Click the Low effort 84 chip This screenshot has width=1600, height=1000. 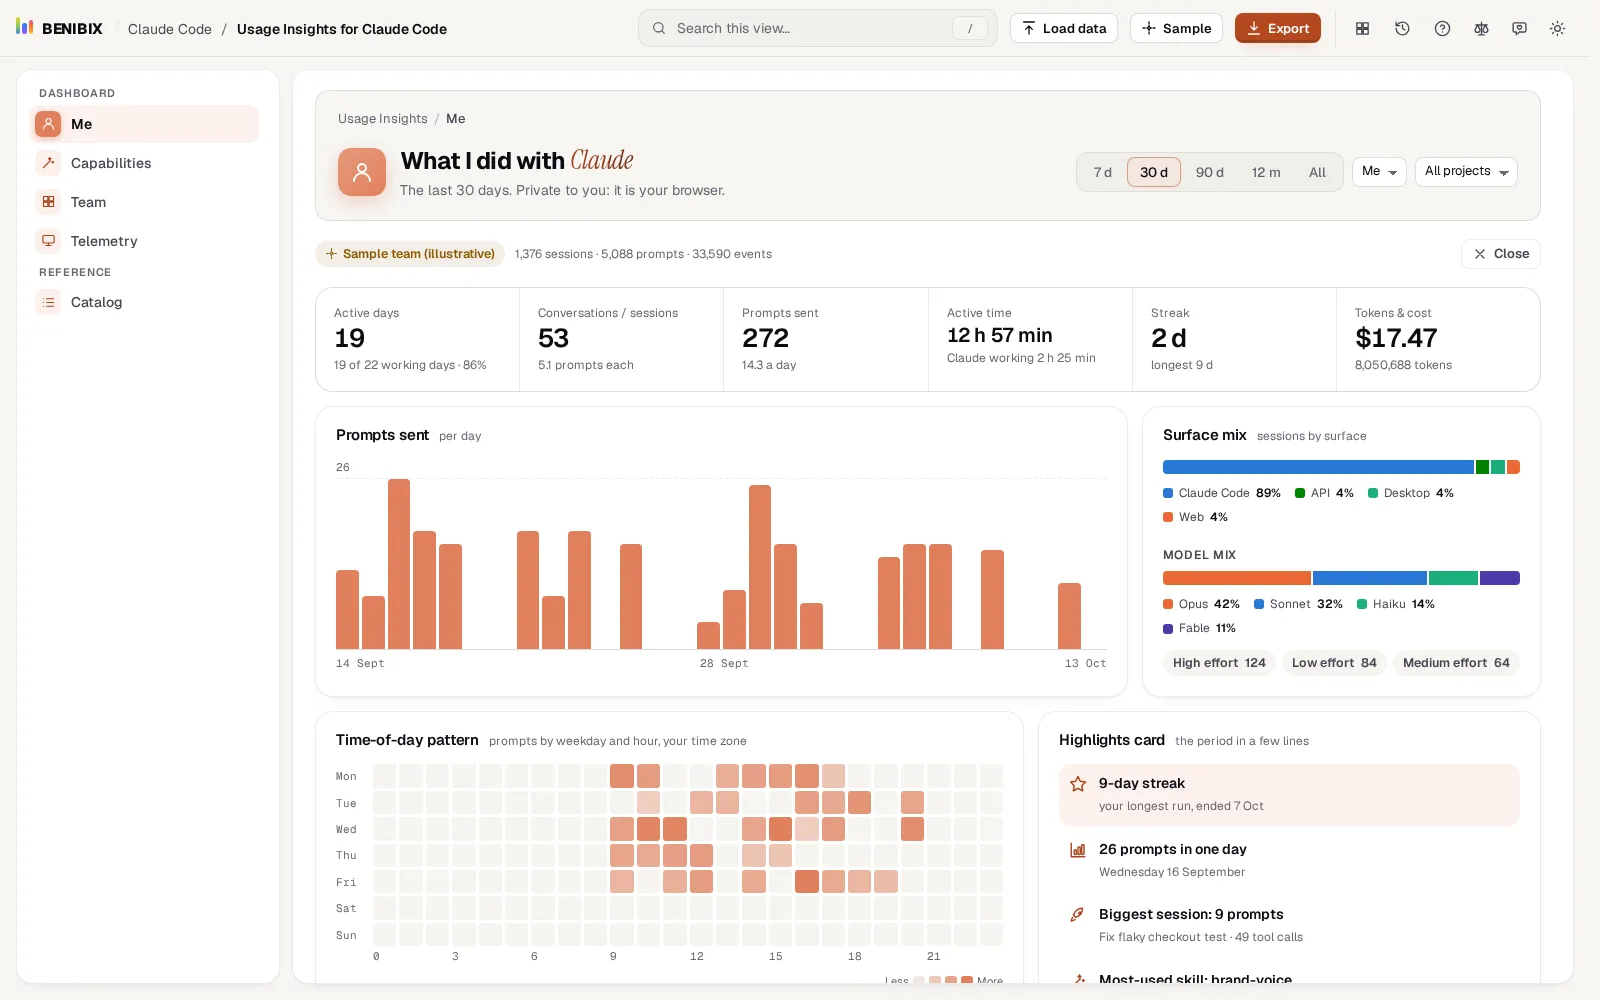coord(1334,663)
